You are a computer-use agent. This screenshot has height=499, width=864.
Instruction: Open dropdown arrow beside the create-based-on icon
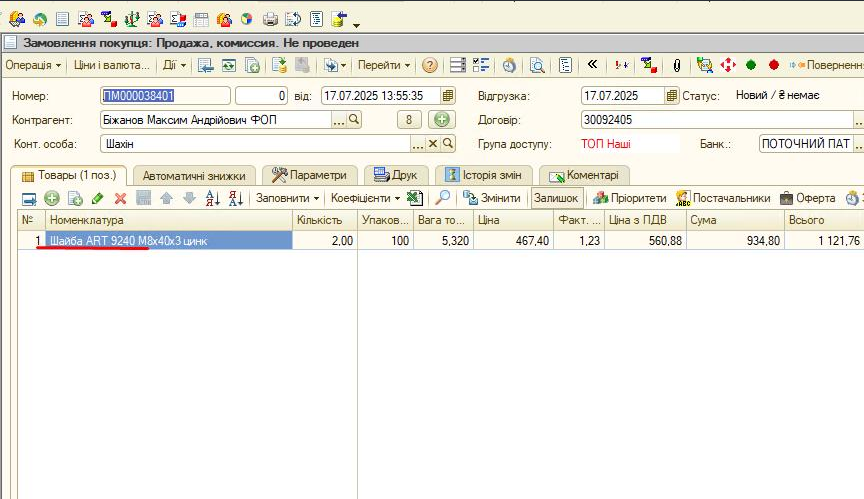point(343,66)
